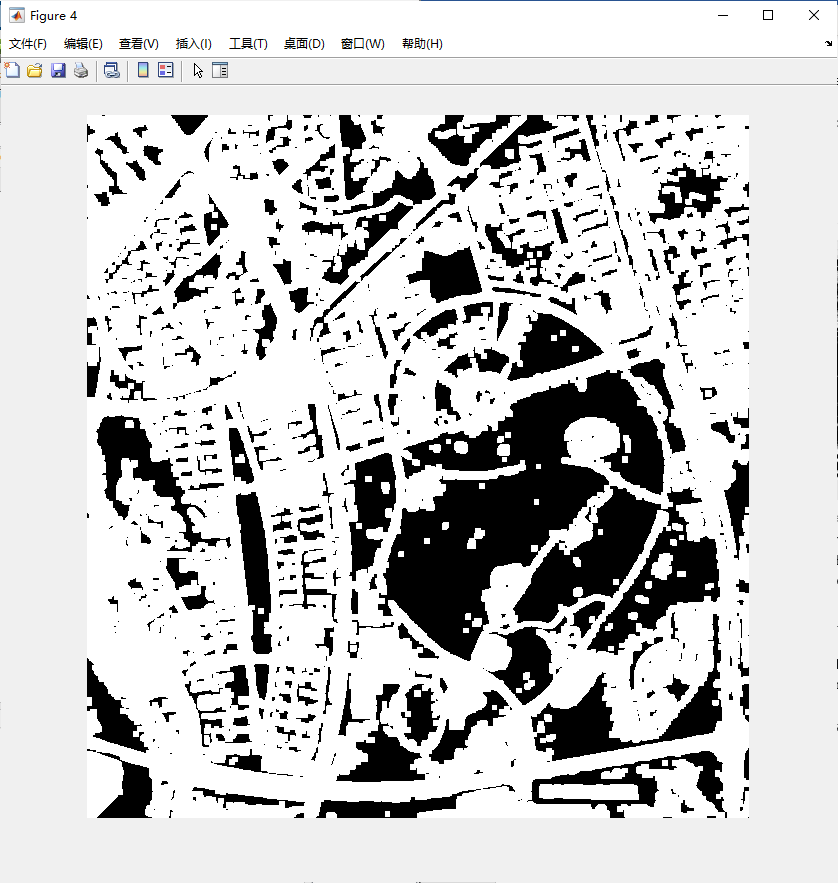Viewport: 838px width, 883px height.
Task: Print the figure using the printer icon
Action: 80,70
